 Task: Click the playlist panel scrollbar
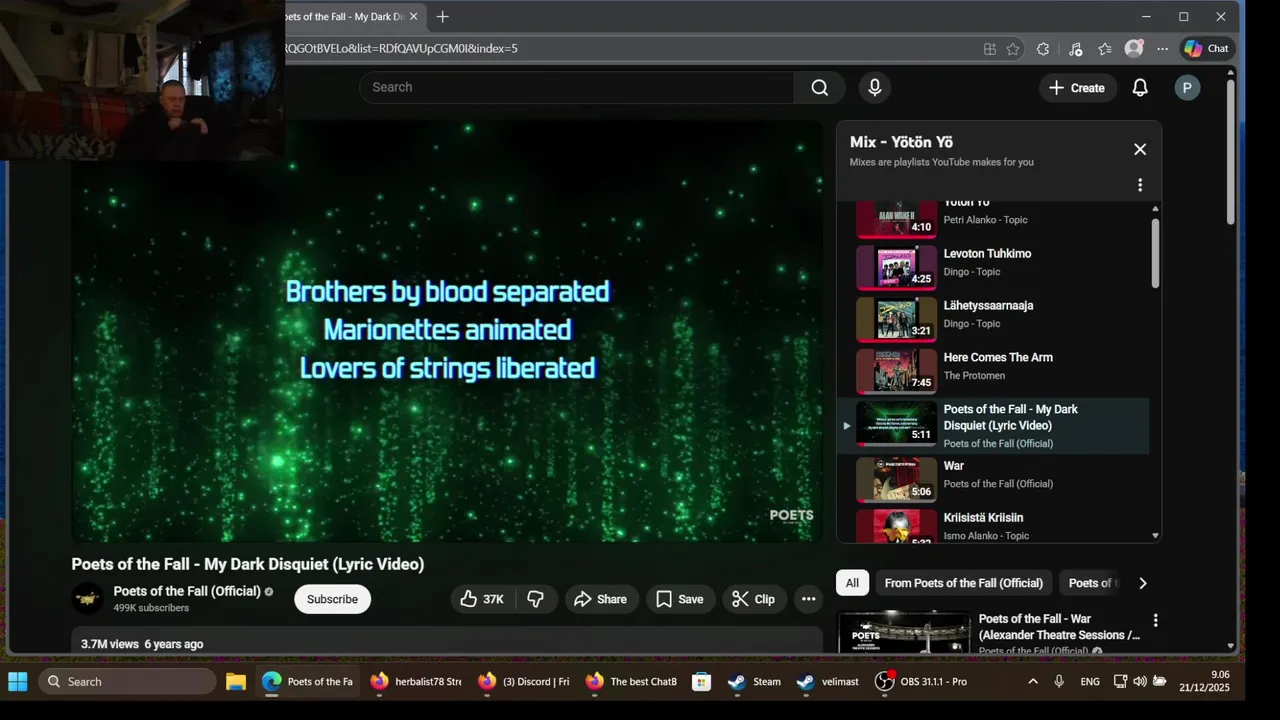[x=1156, y=254]
